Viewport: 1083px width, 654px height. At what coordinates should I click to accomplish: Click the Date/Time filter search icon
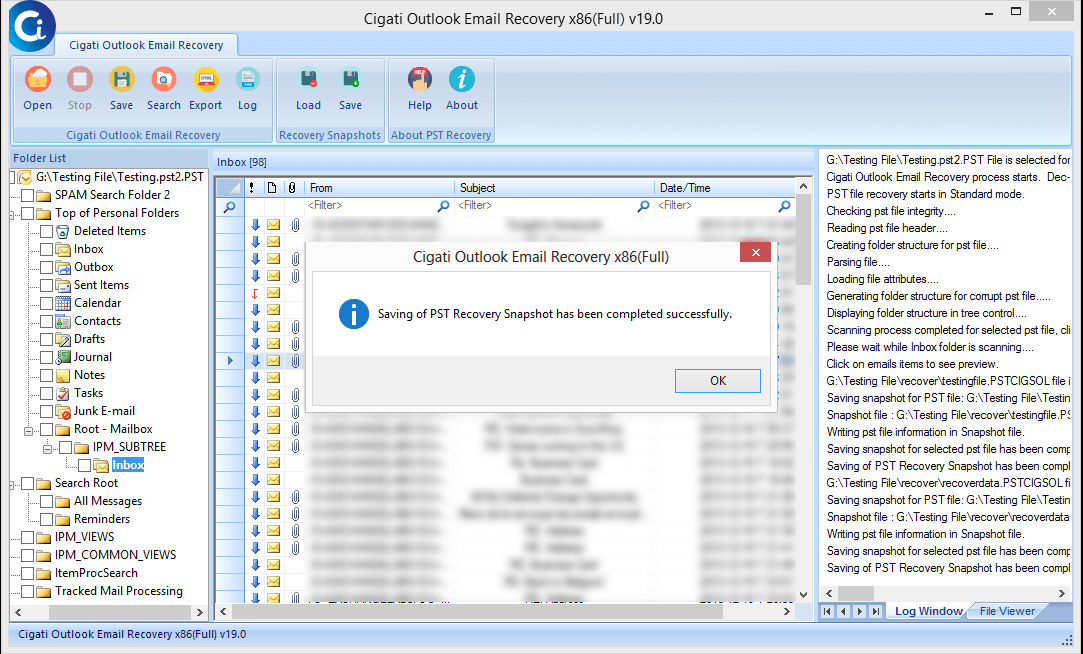(784, 206)
